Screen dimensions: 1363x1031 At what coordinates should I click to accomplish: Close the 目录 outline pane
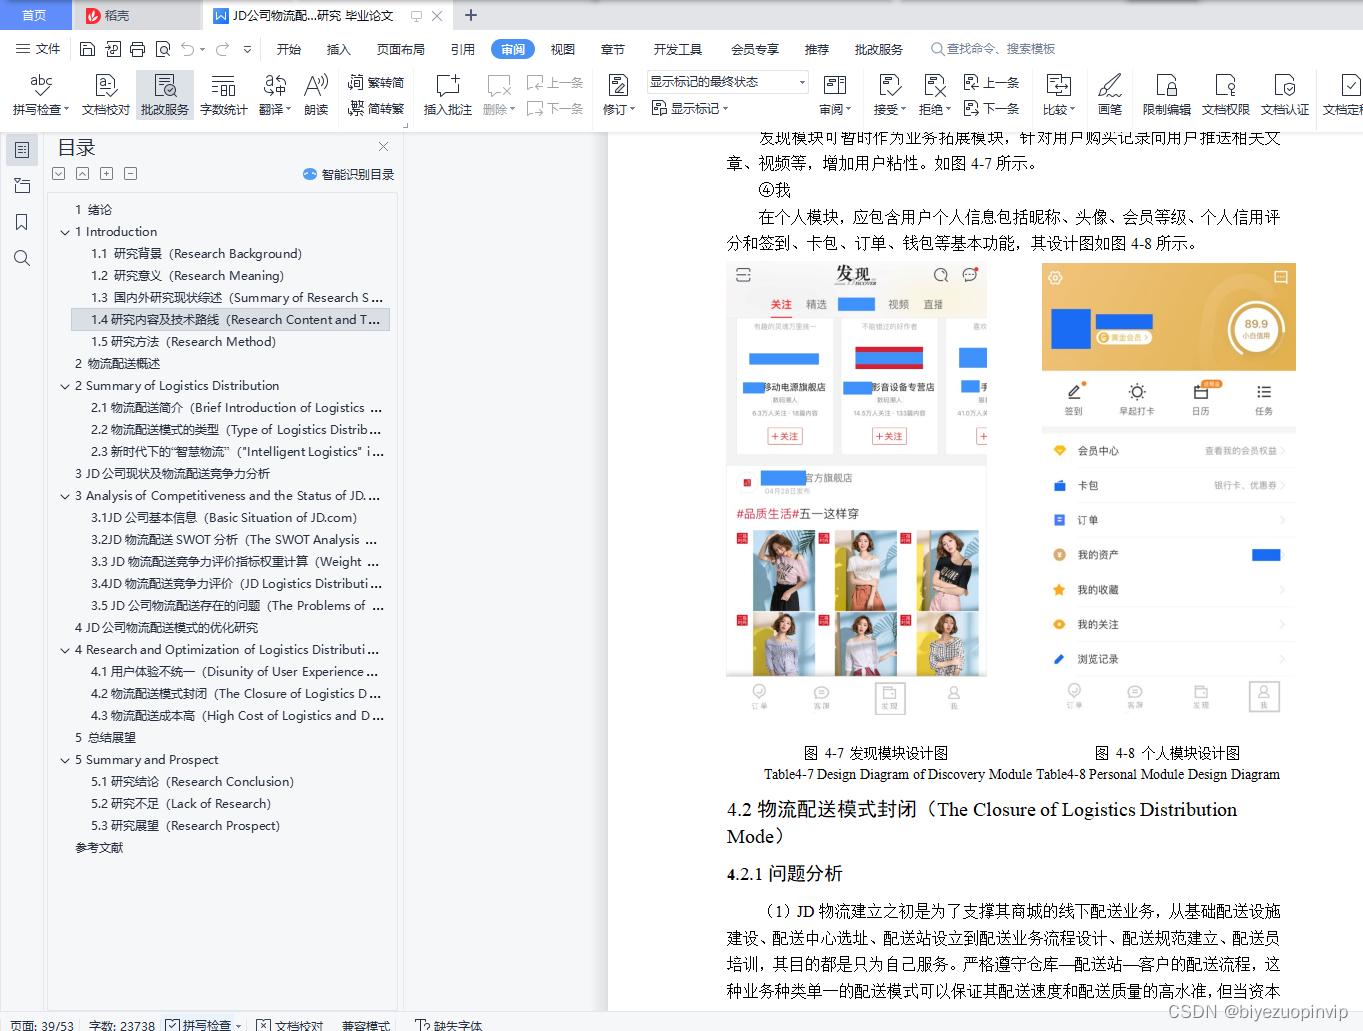click(x=383, y=146)
